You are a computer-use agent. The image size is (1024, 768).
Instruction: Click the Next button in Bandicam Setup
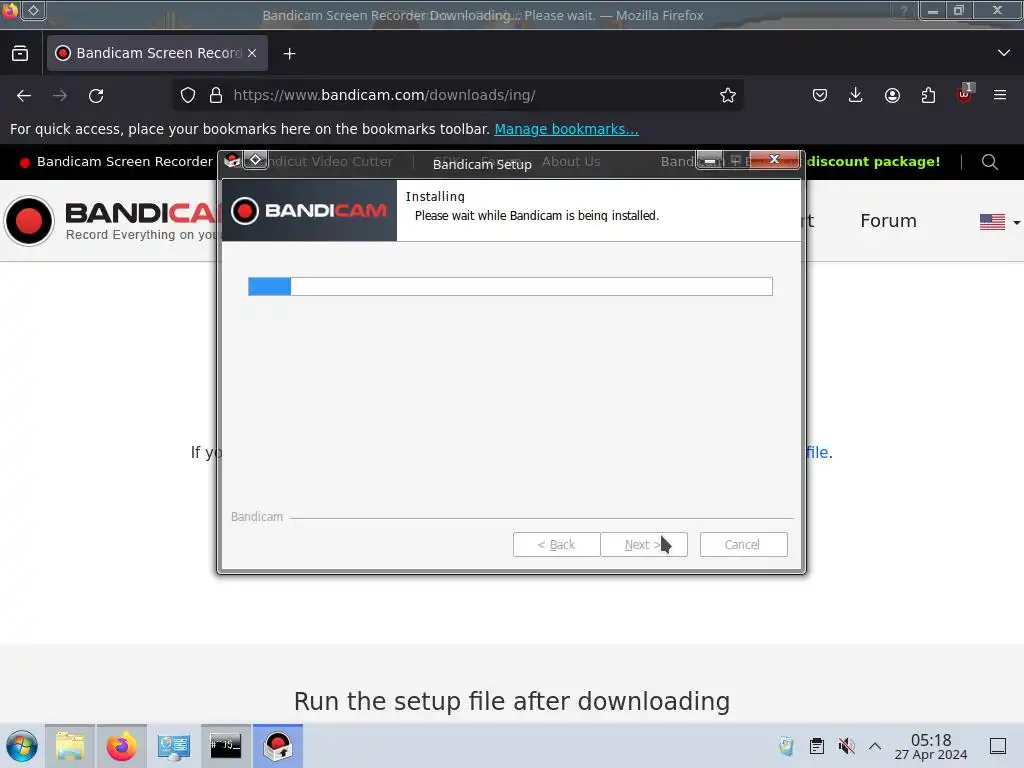643,545
